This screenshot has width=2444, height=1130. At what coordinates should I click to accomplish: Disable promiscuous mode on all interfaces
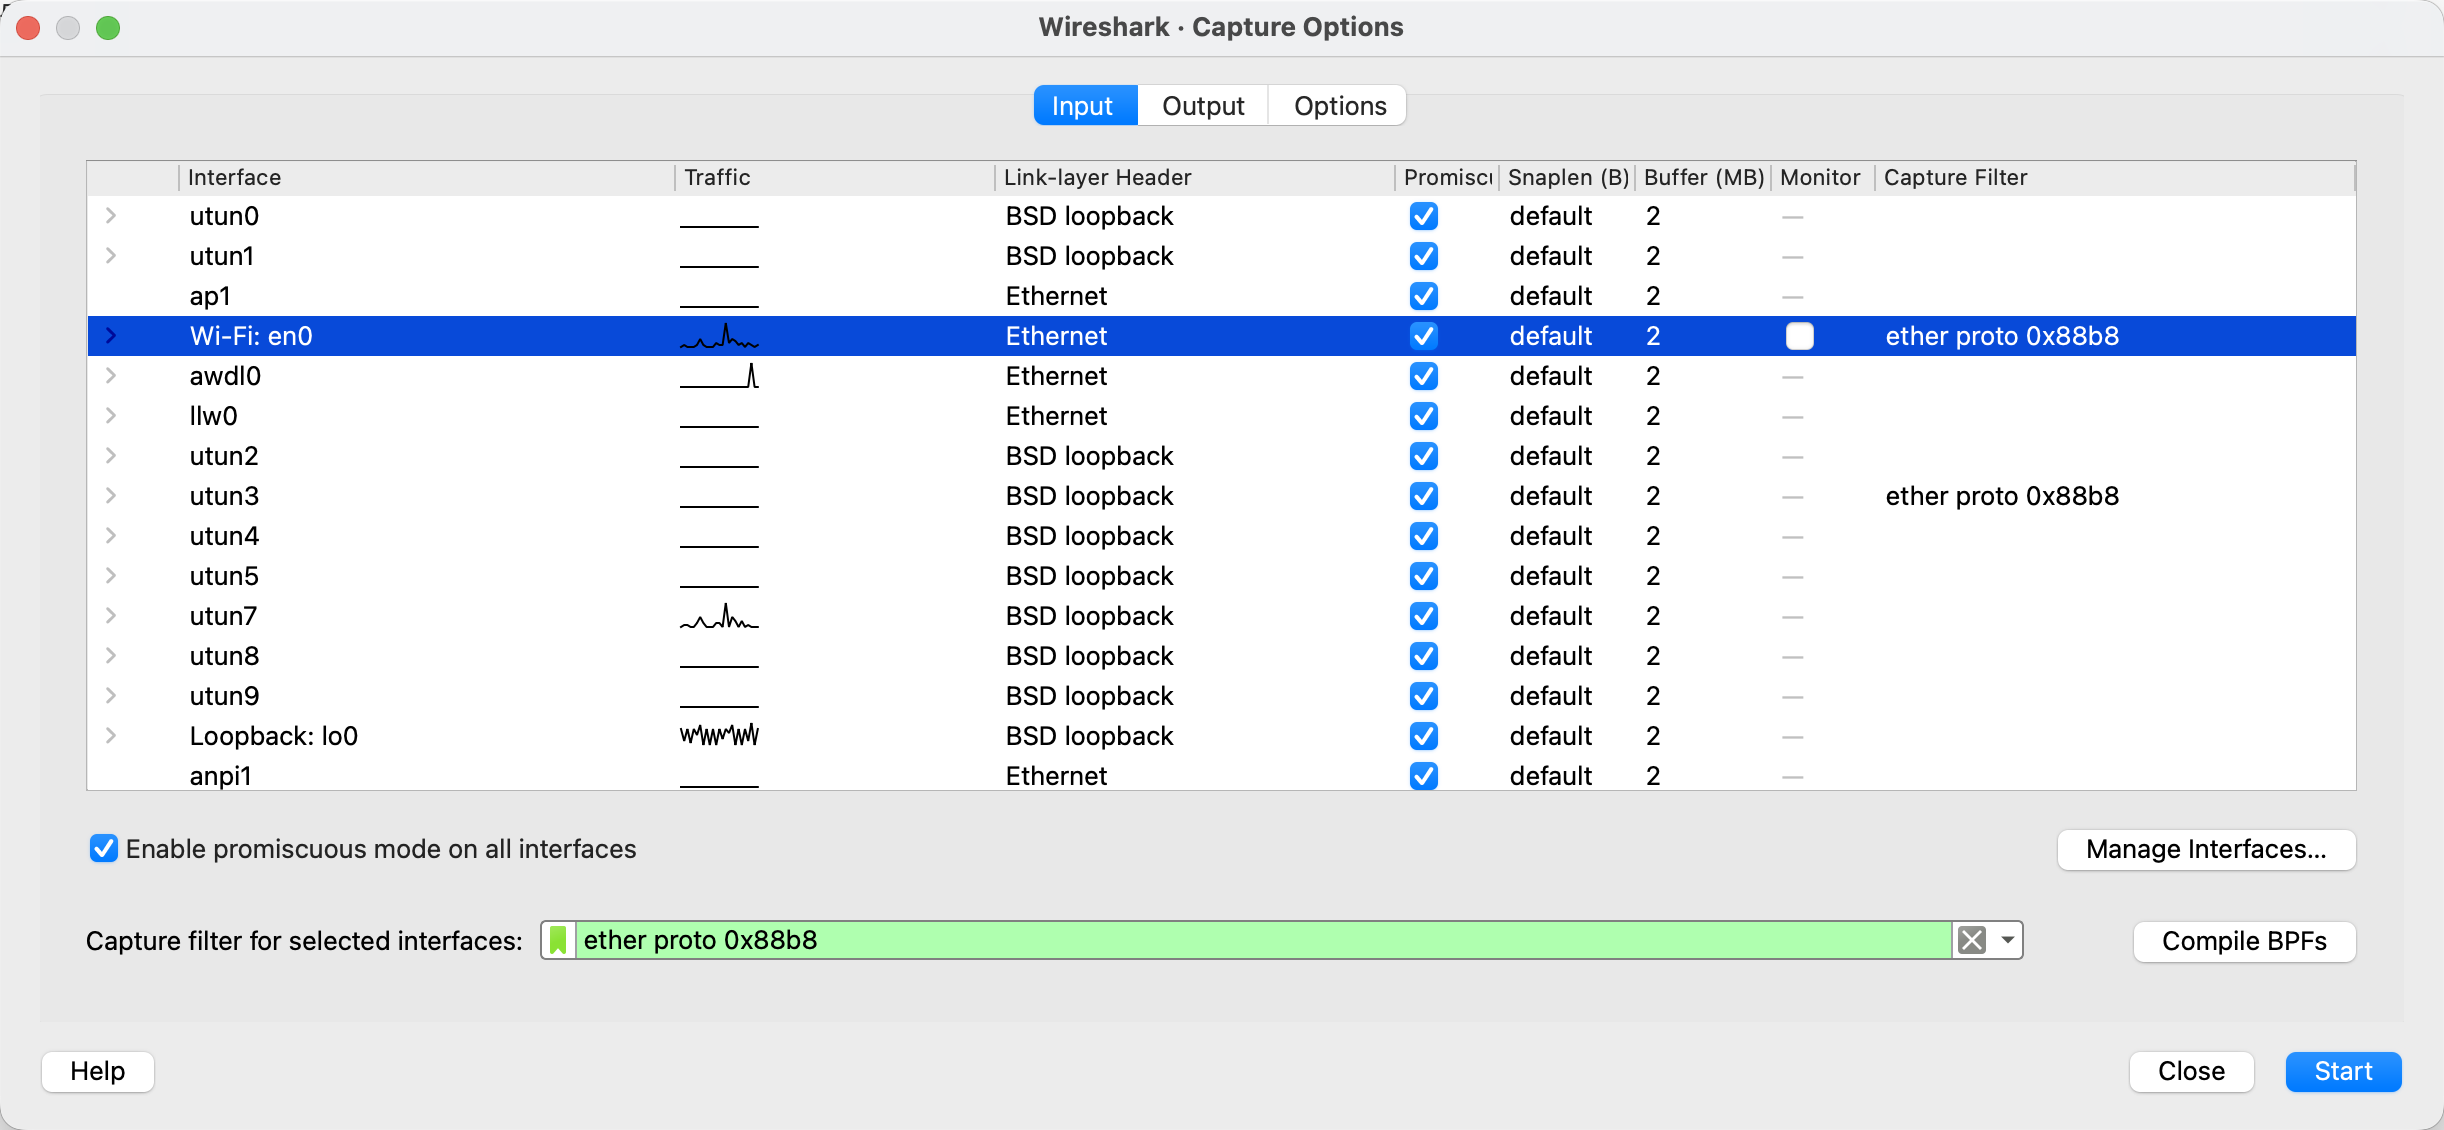click(x=104, y=849)
